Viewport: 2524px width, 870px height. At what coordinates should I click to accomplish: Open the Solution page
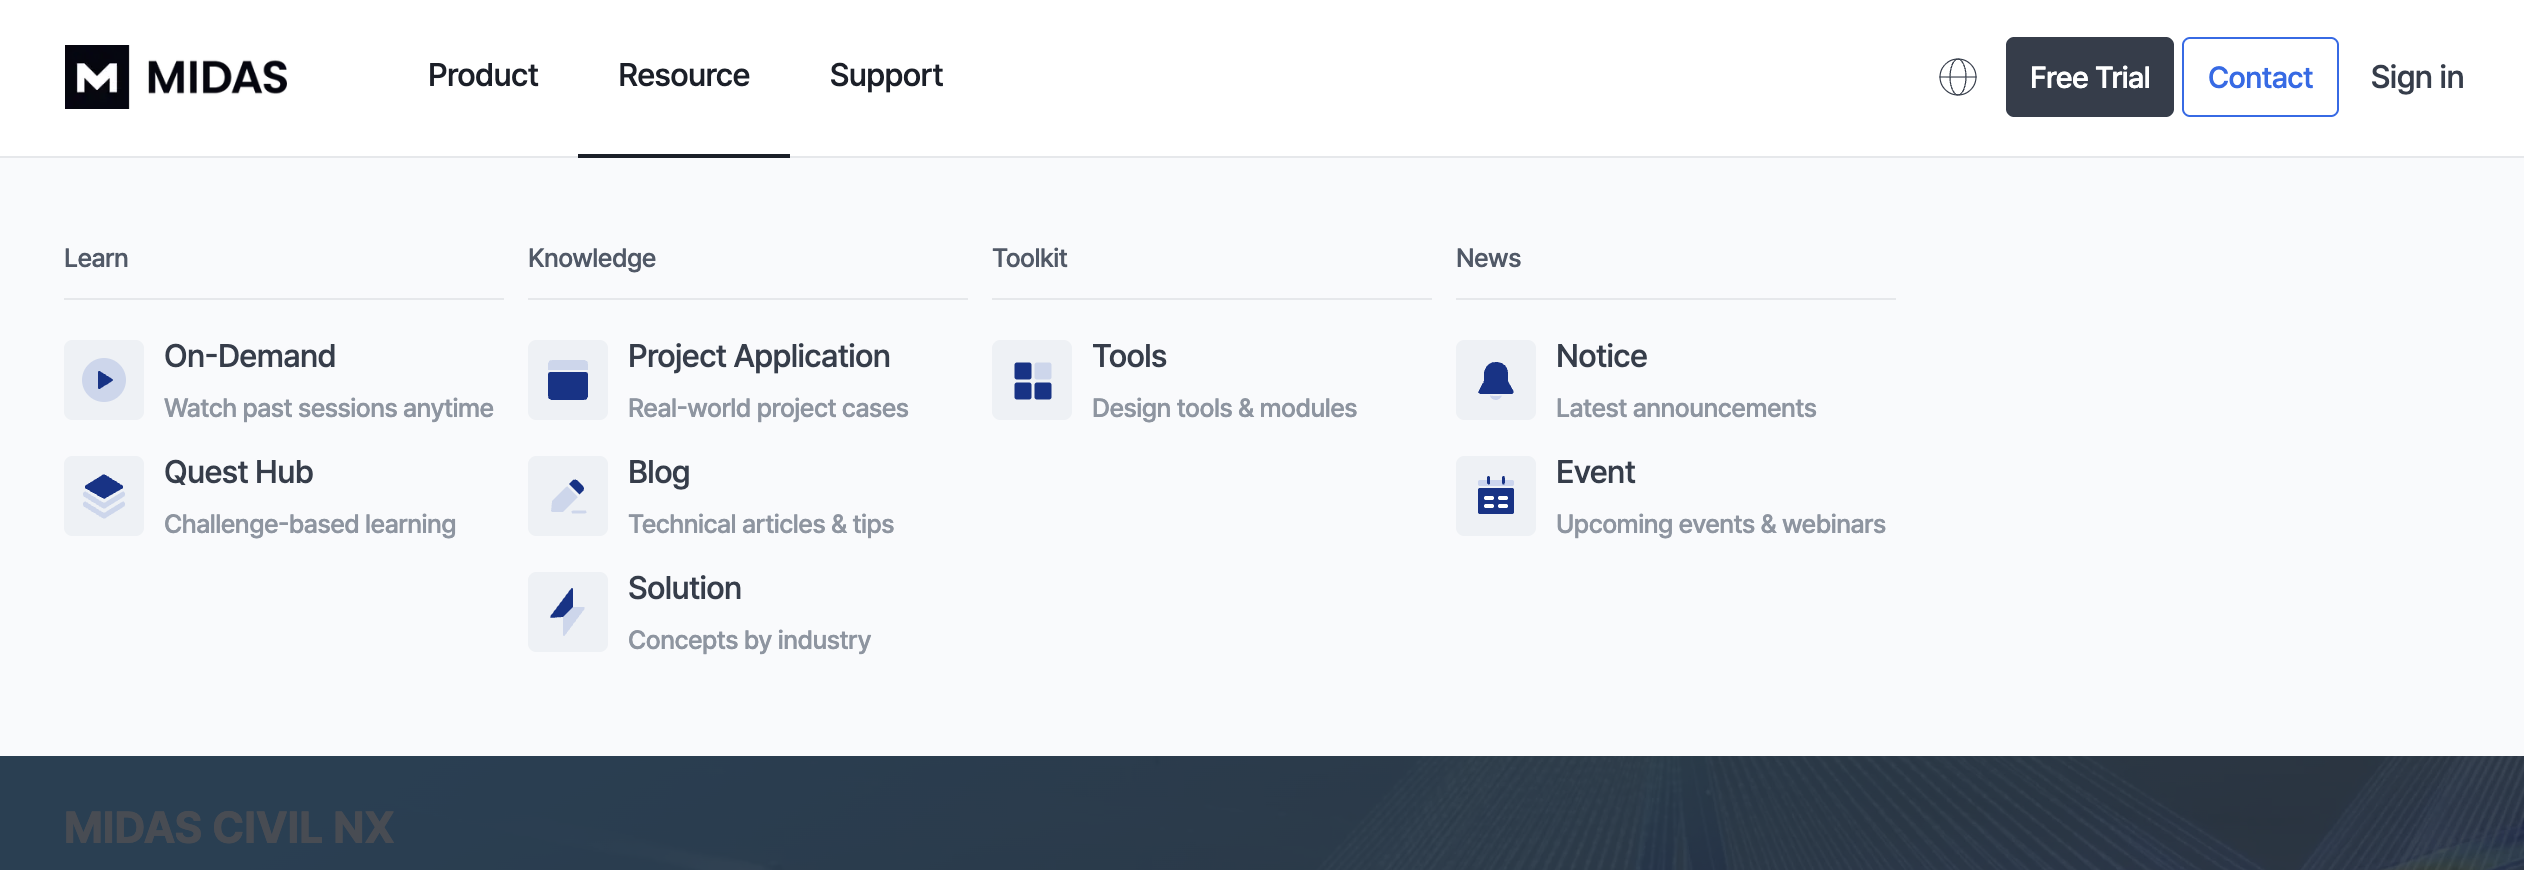coord(685,588)
